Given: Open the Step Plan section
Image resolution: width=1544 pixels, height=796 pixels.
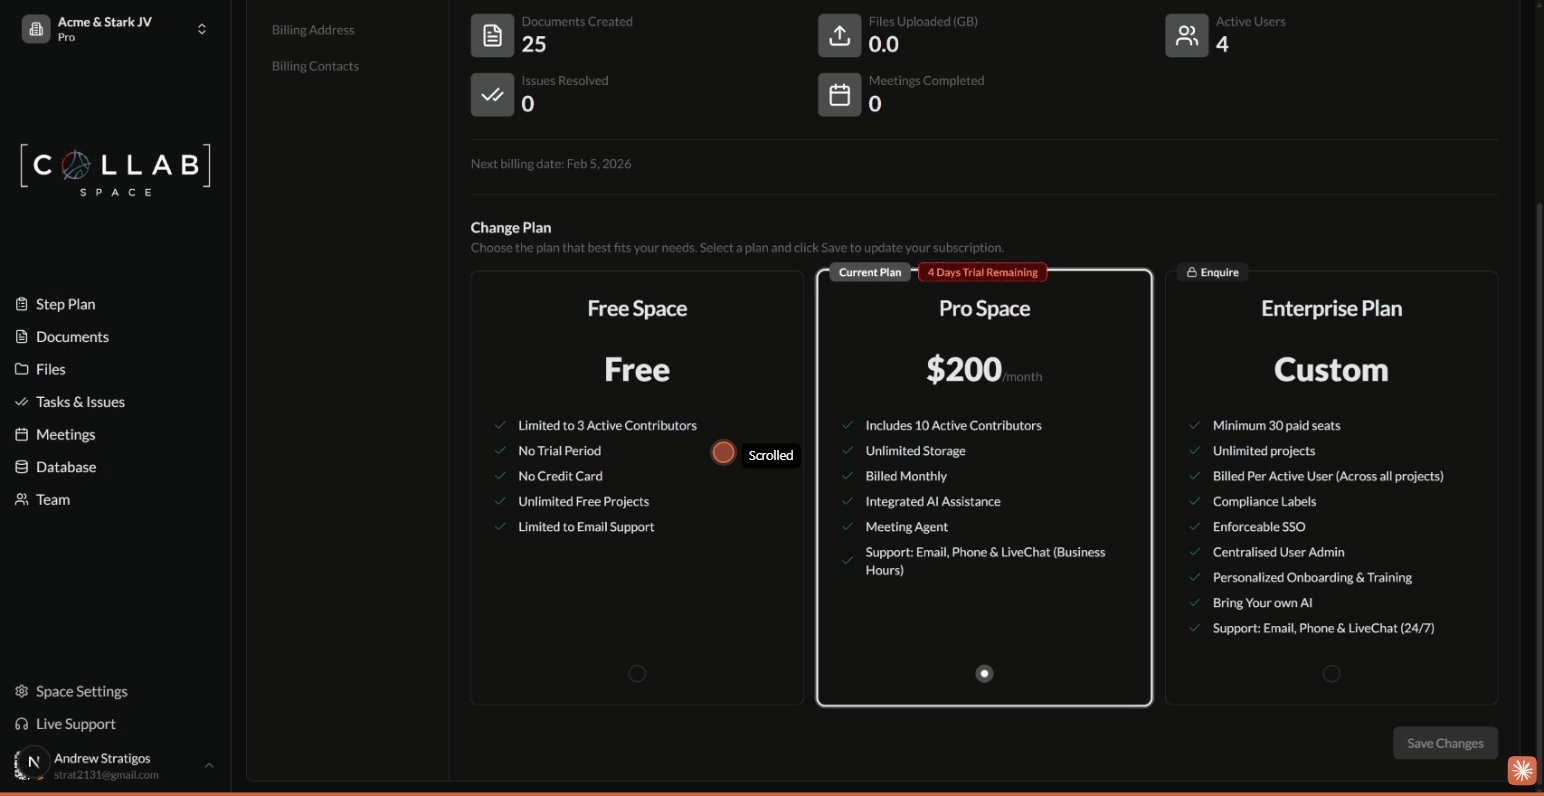Looking at the screenshot, I should [64, 303].
